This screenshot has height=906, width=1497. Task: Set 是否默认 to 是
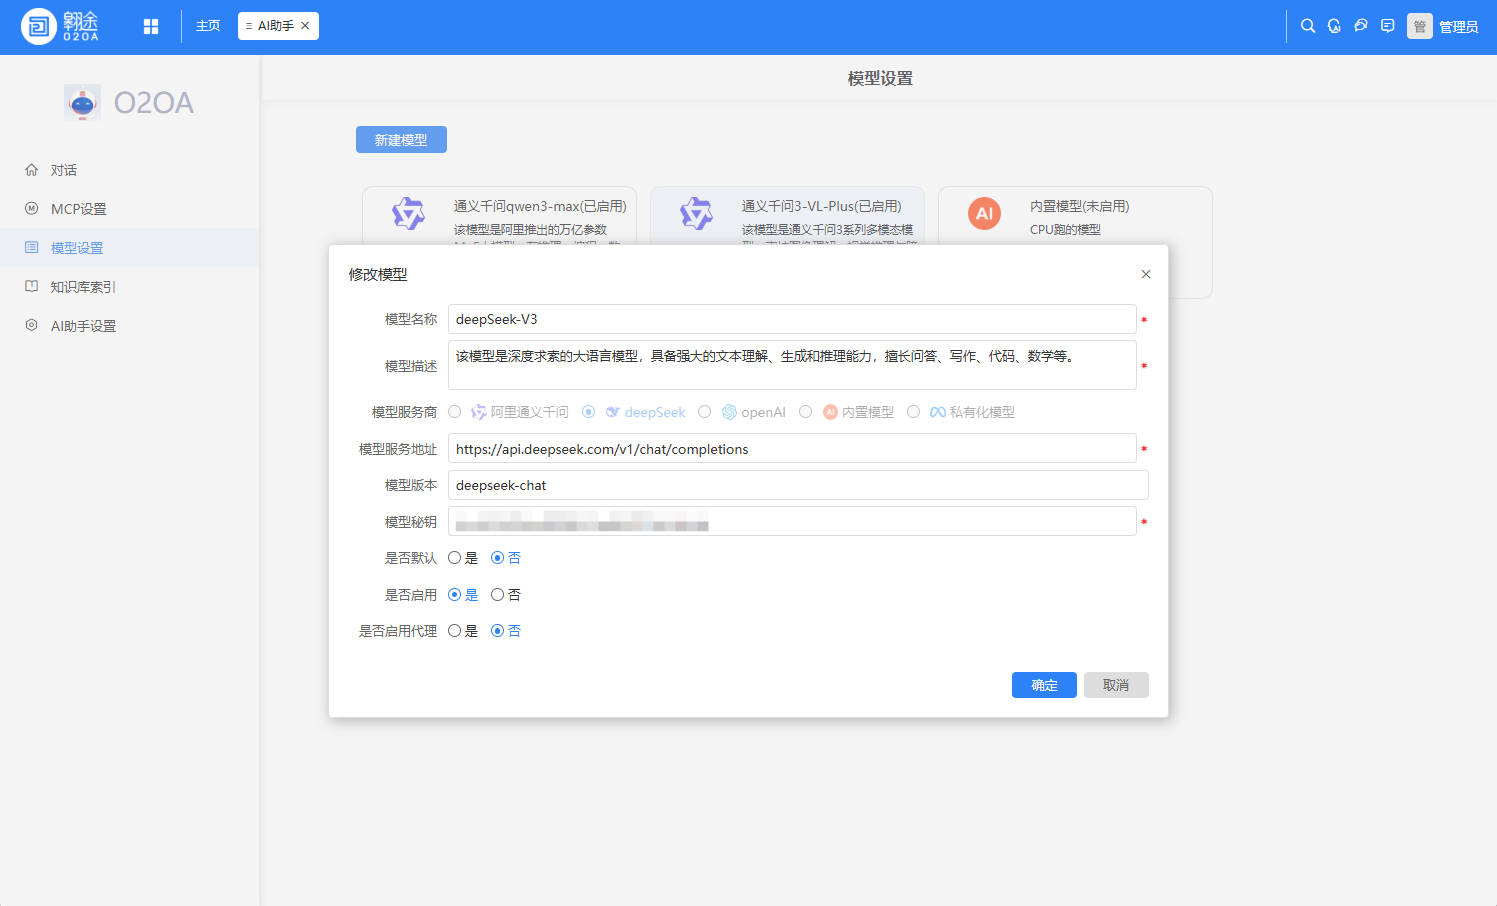(x=455, y=558)
